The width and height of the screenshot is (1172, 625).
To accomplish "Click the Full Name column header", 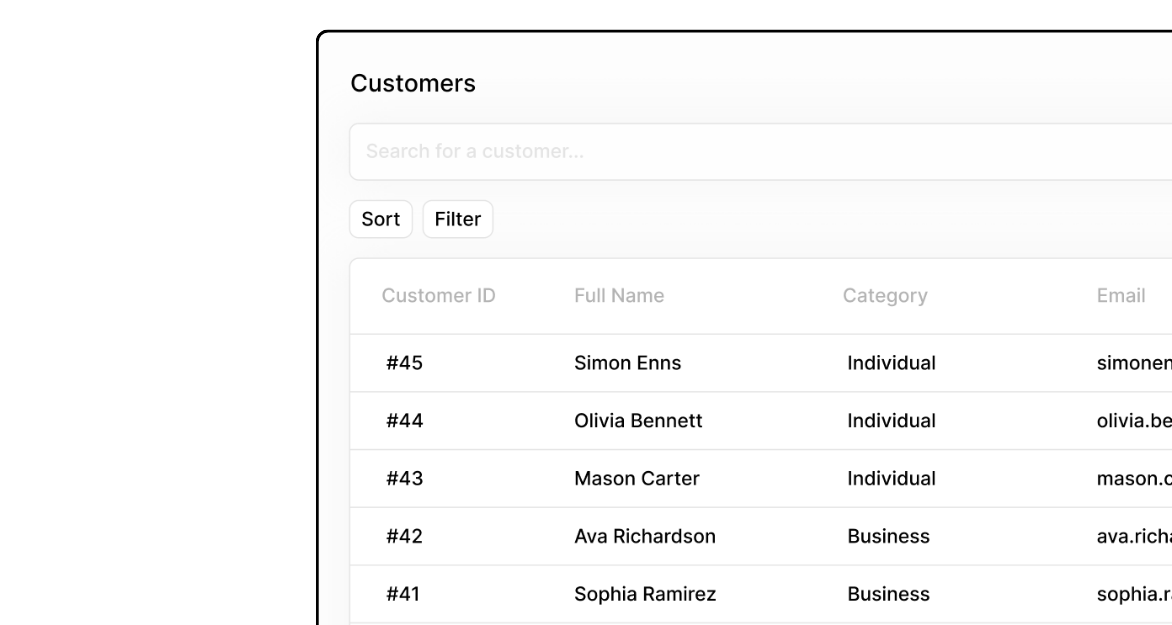I will 619,296.
